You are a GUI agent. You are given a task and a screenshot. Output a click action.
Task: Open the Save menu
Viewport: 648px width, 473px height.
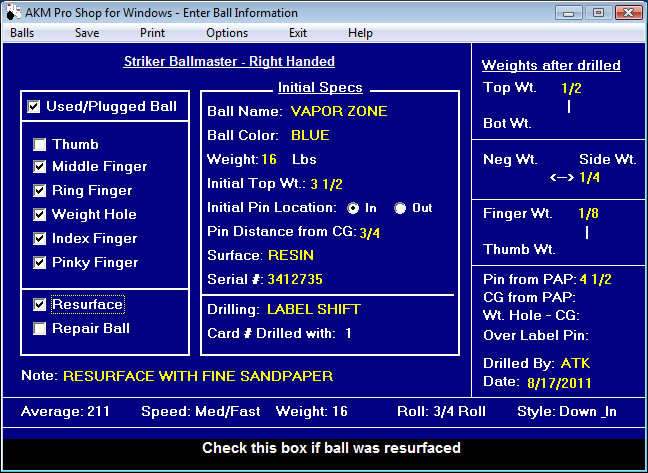[87, 33]
